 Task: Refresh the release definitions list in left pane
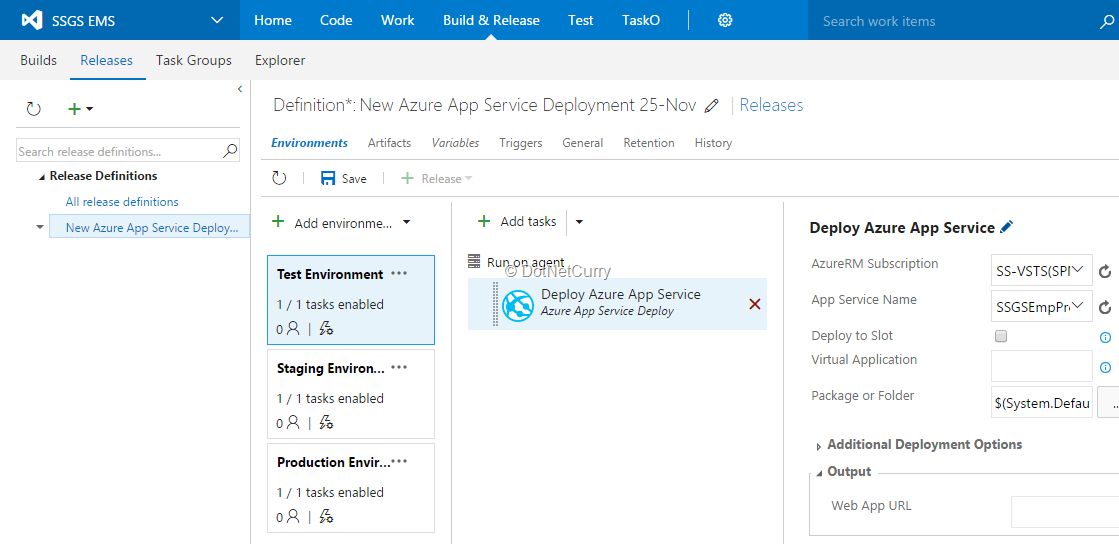(34, 109)
